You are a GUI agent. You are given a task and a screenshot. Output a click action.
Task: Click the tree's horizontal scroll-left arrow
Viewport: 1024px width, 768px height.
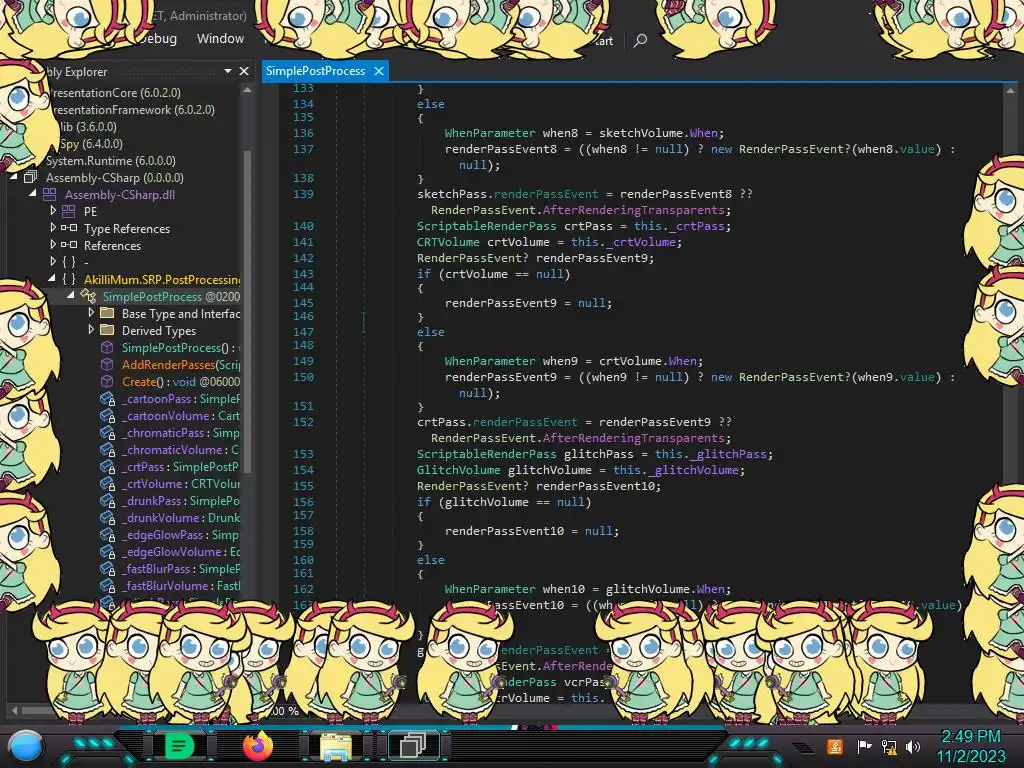click(14, 710)
